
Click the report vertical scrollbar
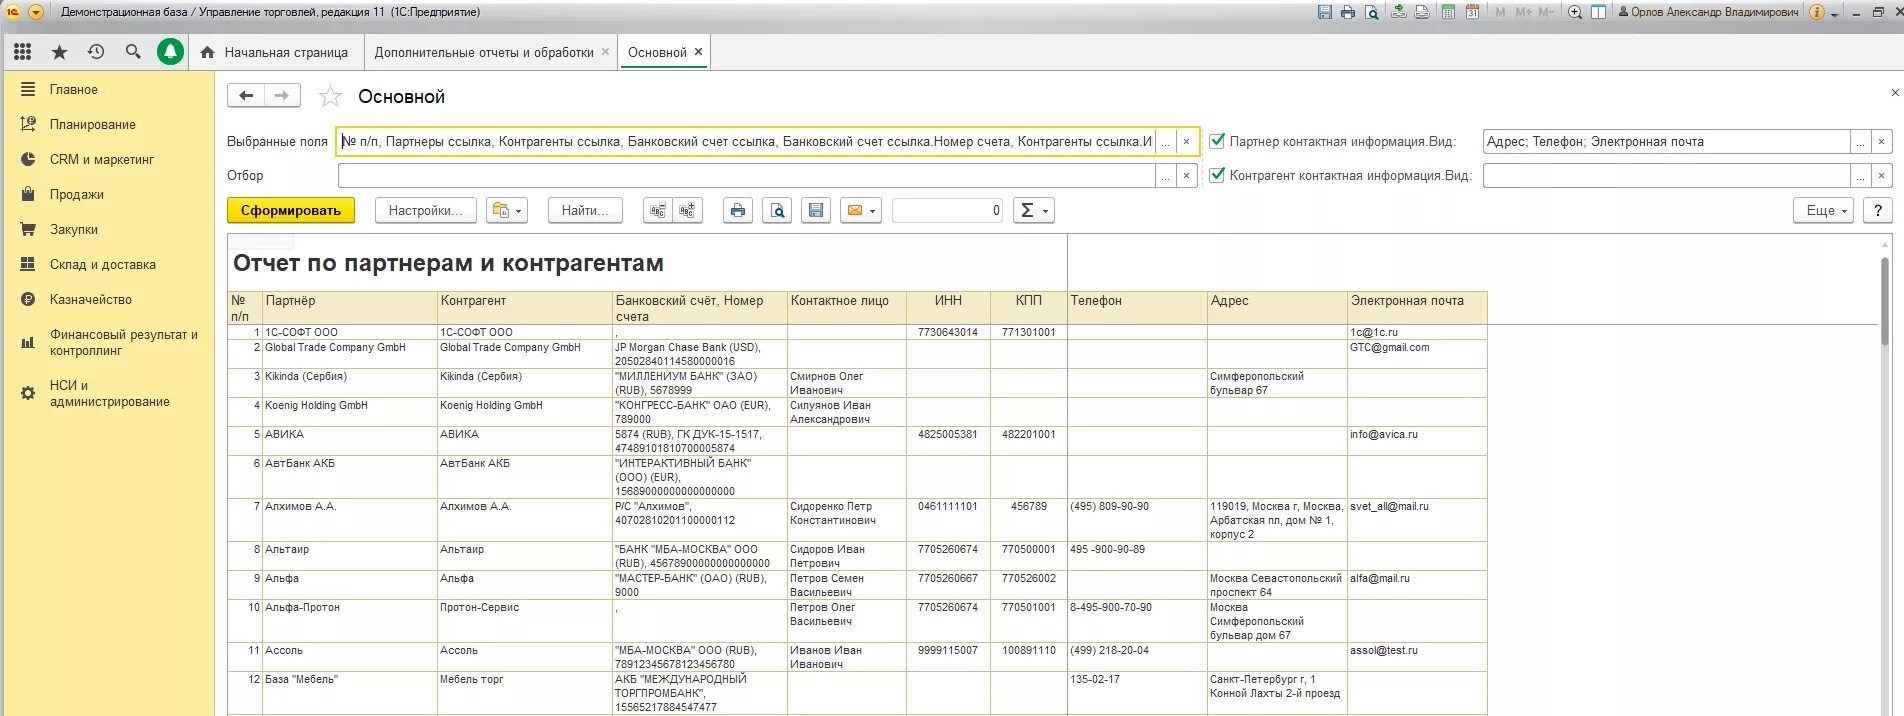click(x=1886, y=300)
